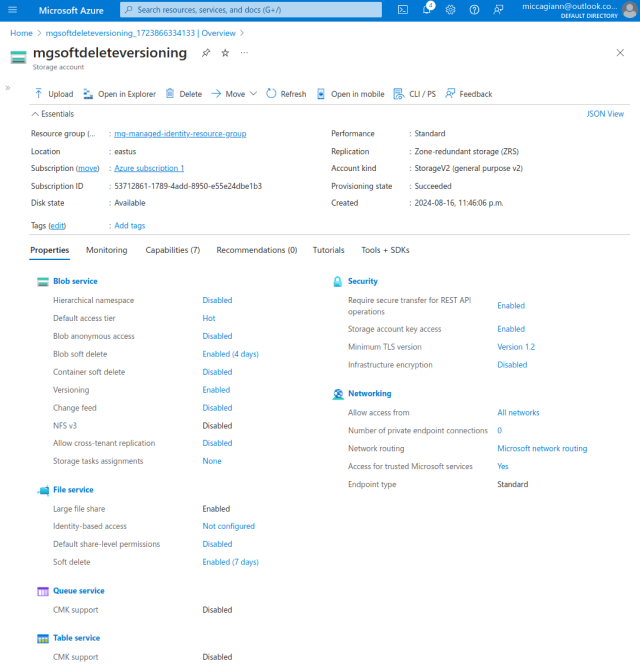Click the Home breadcrumb
This screenshot has width=640, height=667.
pyautogui.click(x=21, y=33)
